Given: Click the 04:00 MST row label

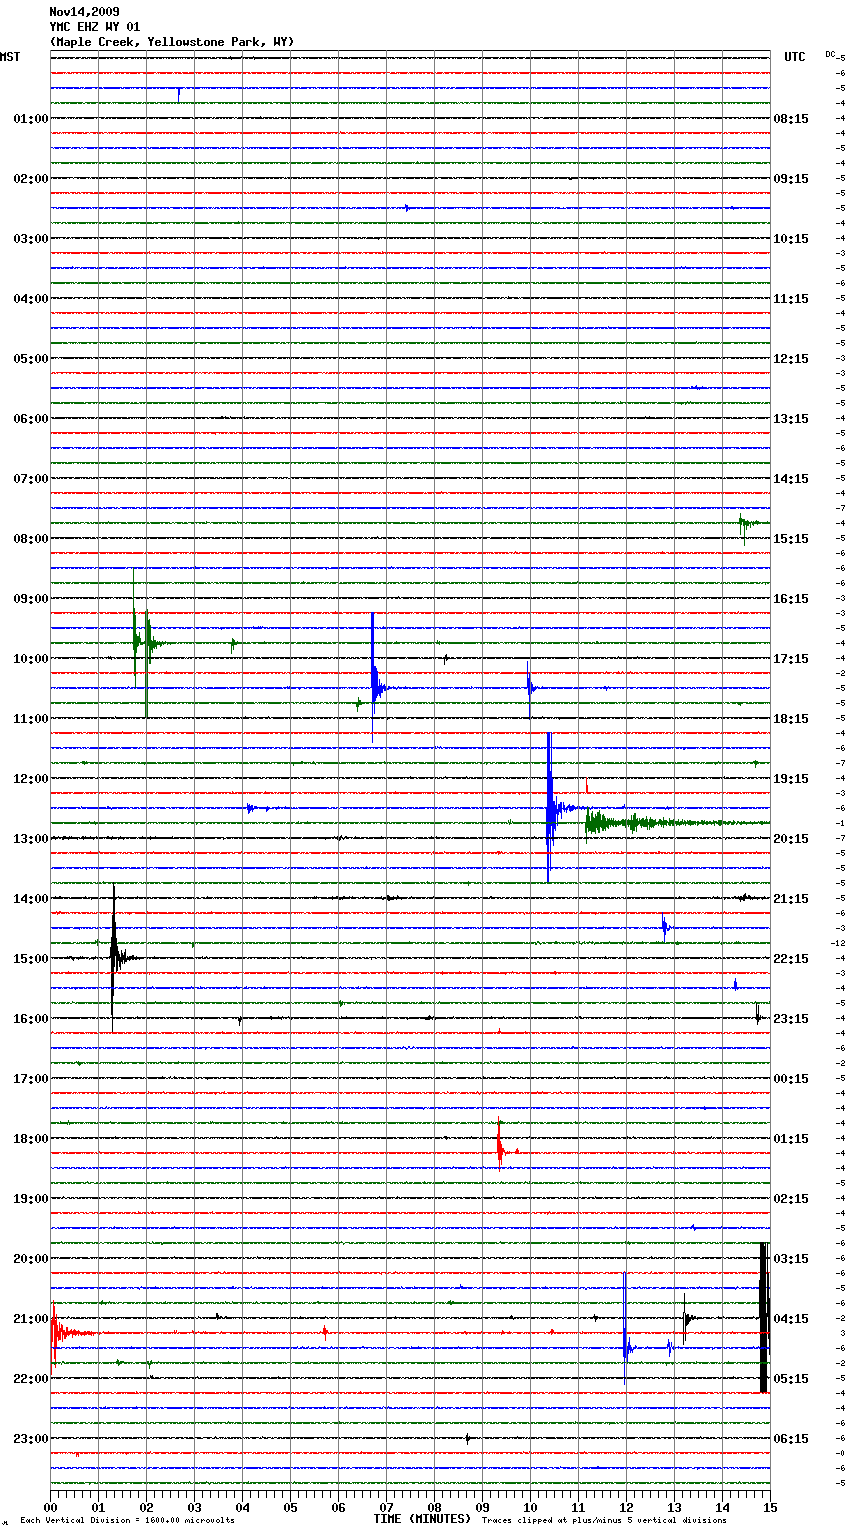Looking at the screenshot, I should coord(31,299).
